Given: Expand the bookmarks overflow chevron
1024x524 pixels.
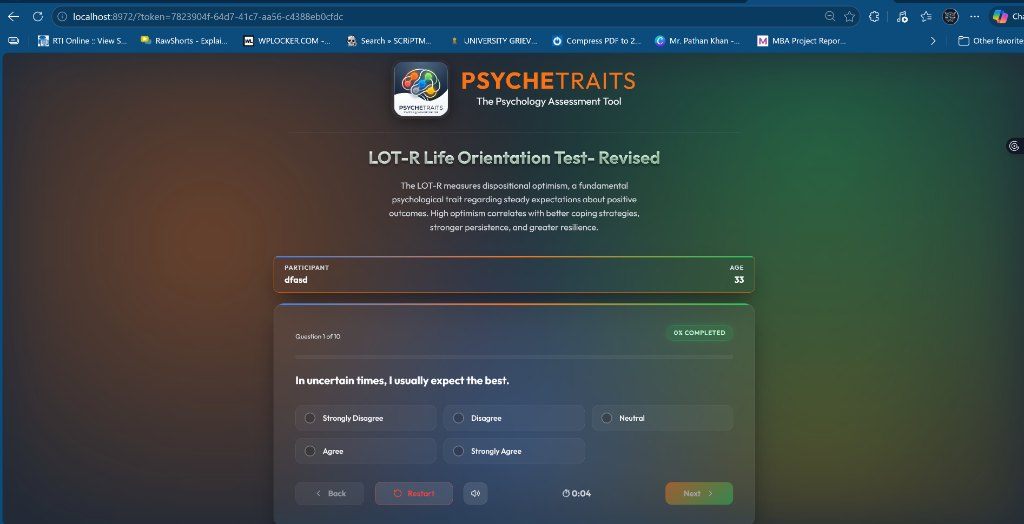Looking at the screenshot, I should pos(933,41).
